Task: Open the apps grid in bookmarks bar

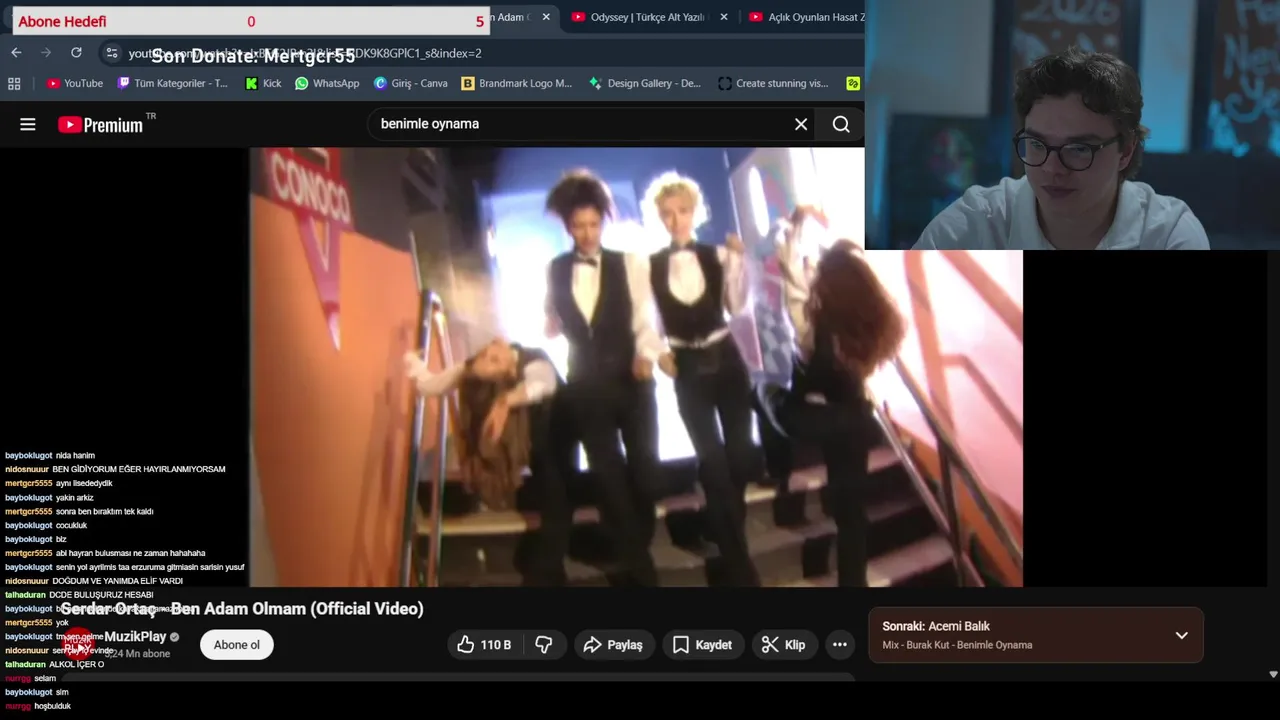Action: point(14,84)
